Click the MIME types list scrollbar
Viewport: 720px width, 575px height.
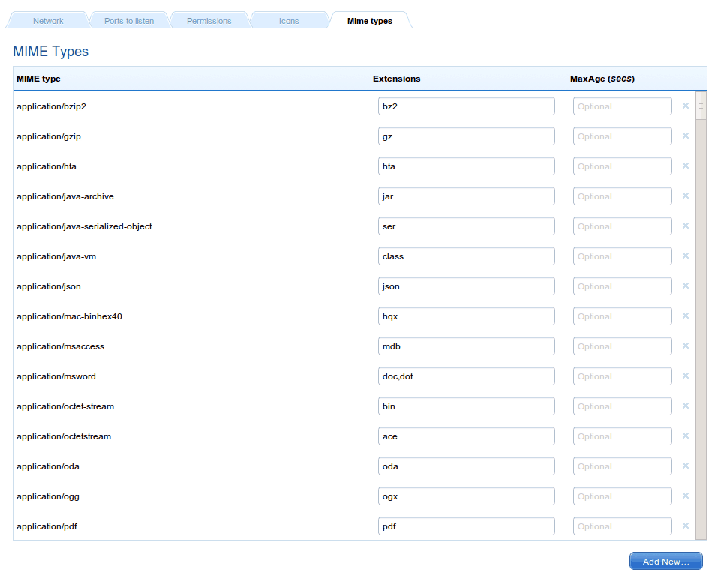point(701,300)
